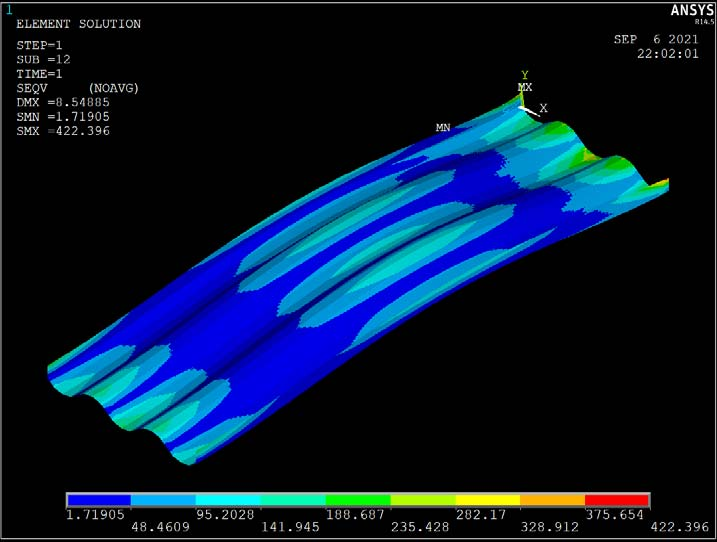This screenshot has height=542, width=717.
Task: Click the 422.396 legend maximum label
Action: [x=680, y=527]
